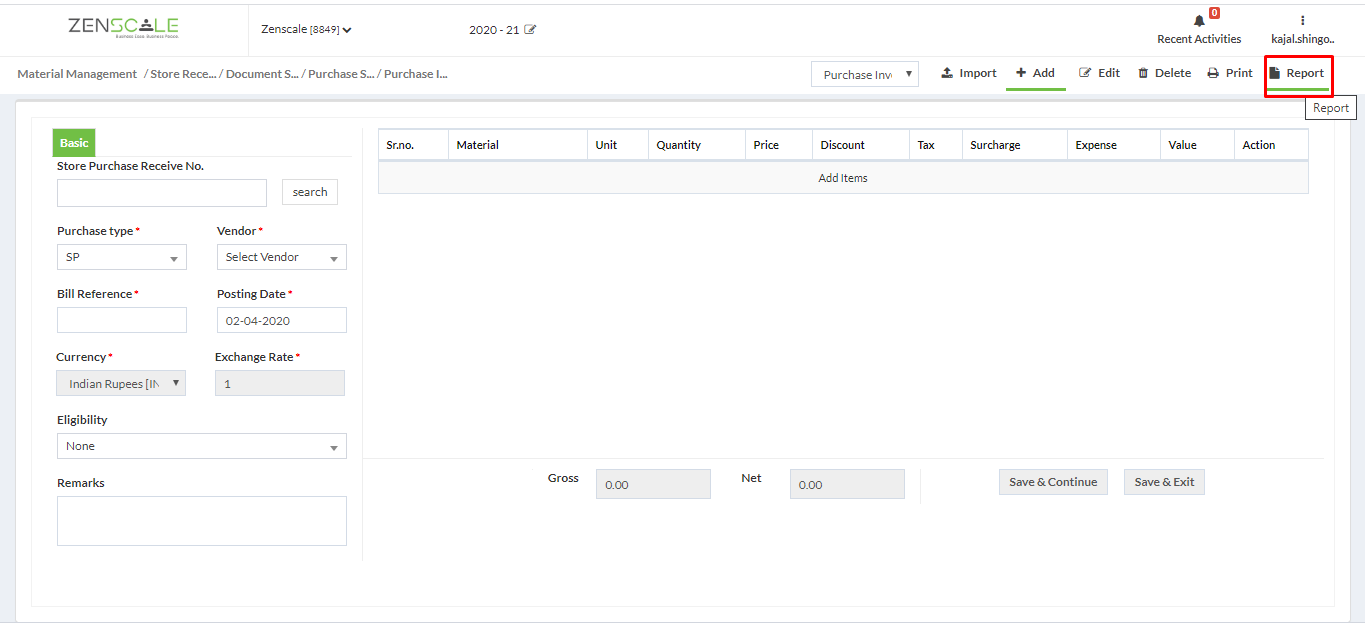Click the Add Items row
Viewport: 1365px width, 625px height.
(x=843, y=178)
